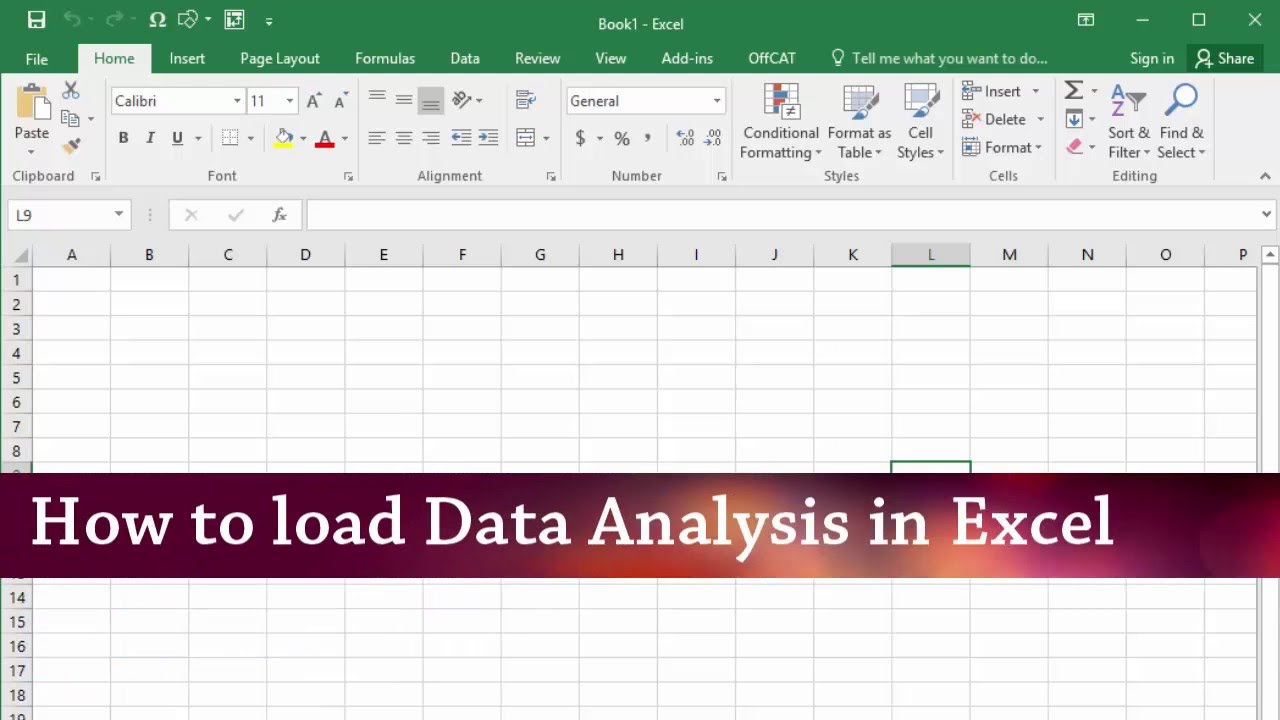
Task: Increase indent icon
Action: pyautogui.click(x=488, y=138)
